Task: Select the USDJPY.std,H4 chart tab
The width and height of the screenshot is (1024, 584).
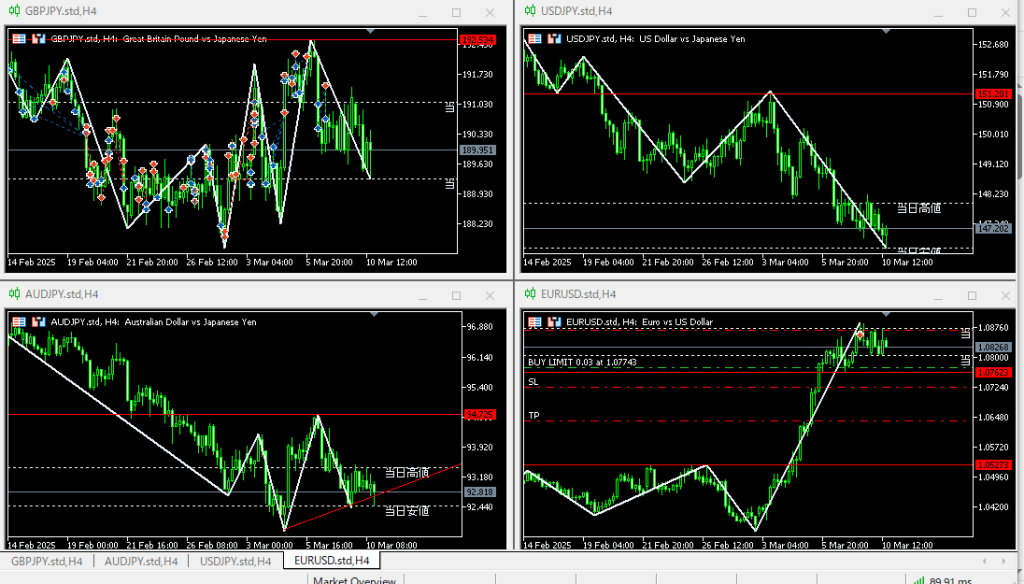Action: coord(236,562)
